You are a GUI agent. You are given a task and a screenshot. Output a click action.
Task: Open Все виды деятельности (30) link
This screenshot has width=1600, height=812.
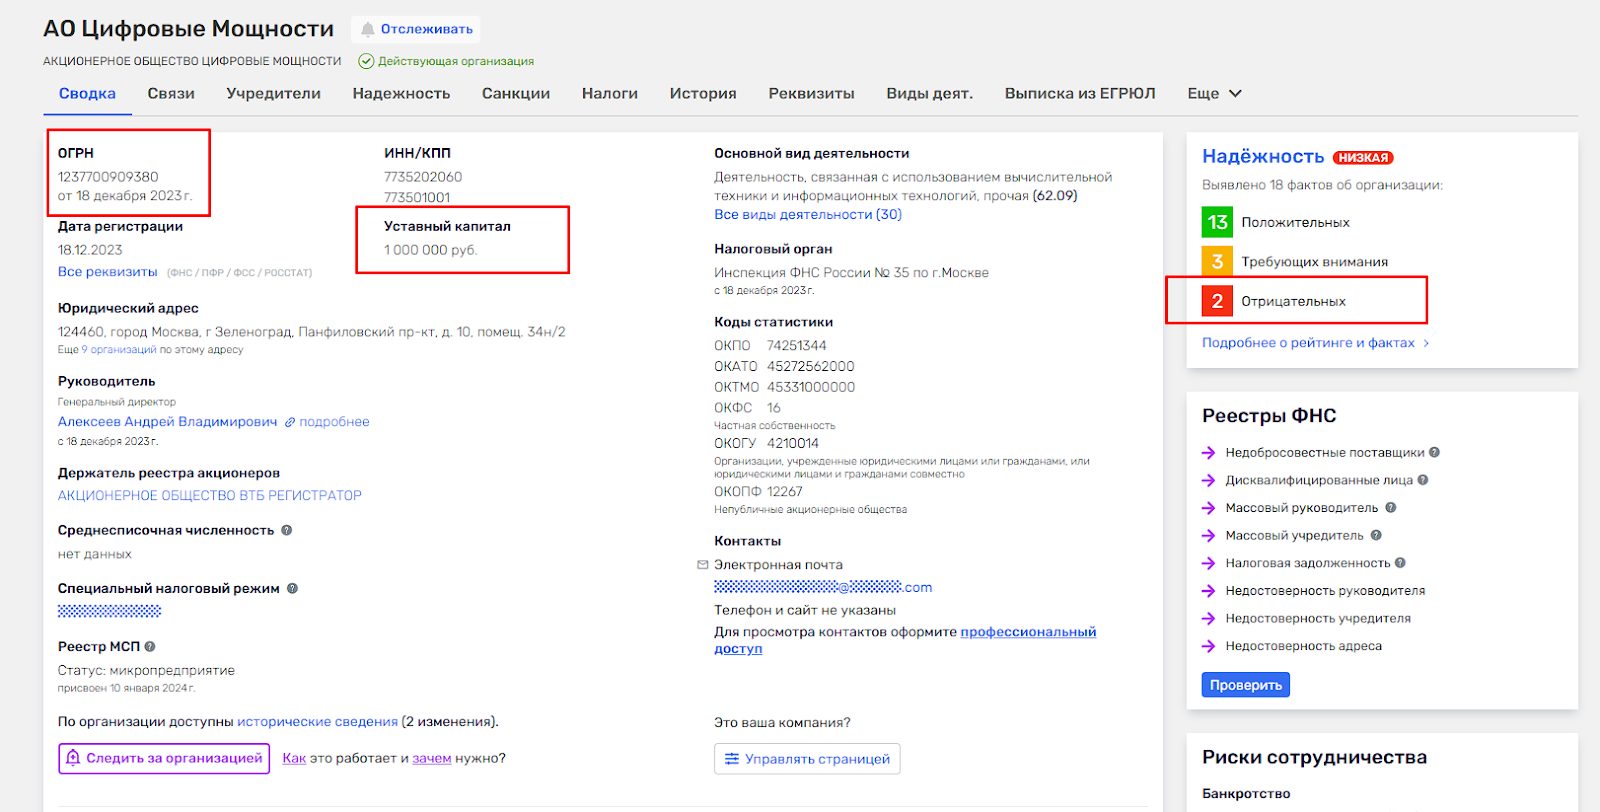(x=808, y=214)
